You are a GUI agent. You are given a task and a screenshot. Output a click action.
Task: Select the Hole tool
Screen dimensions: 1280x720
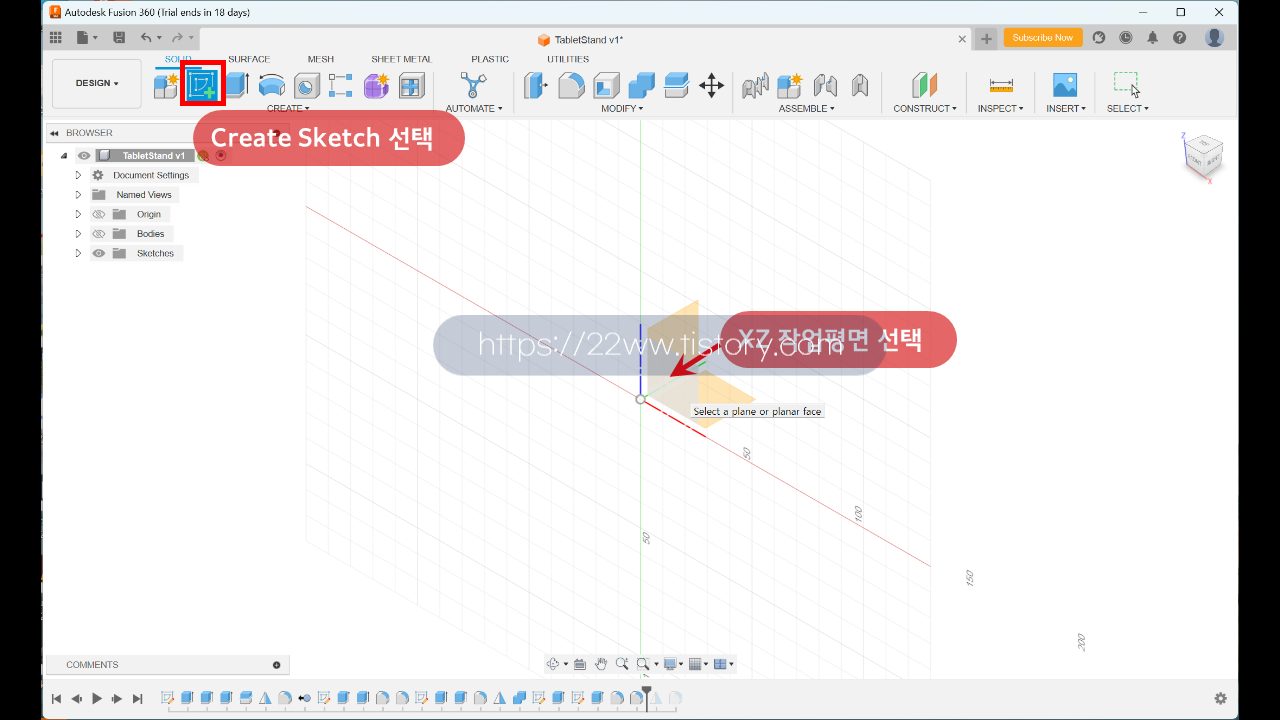(306, 85)
